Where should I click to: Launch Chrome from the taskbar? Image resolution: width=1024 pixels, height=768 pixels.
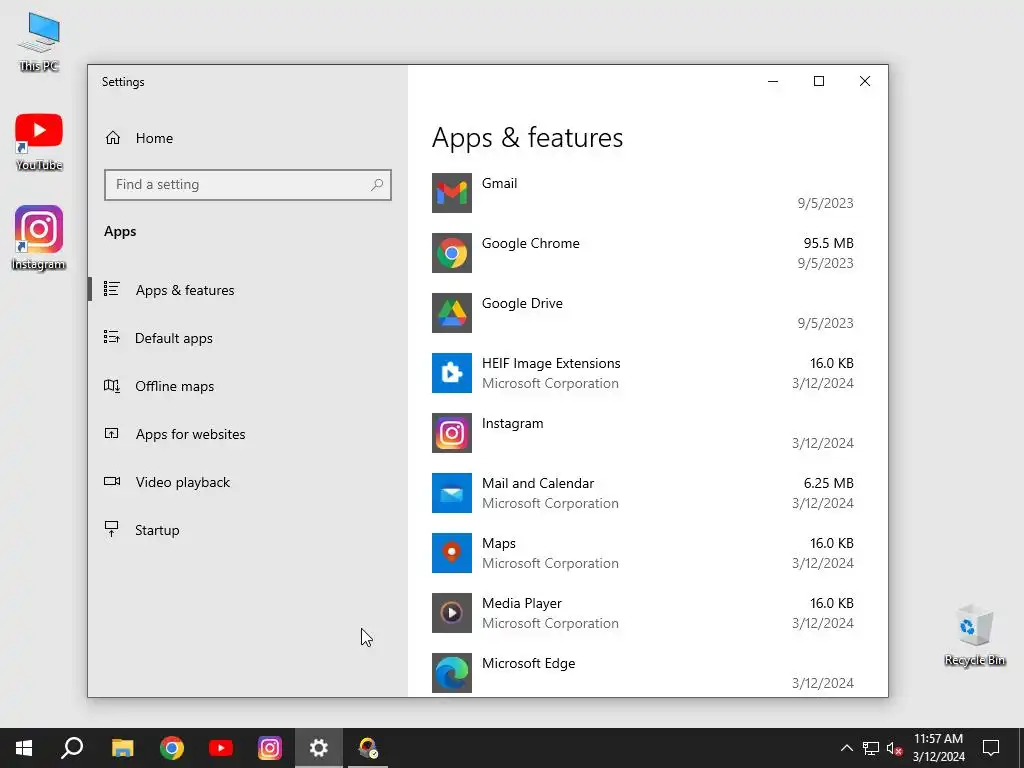tap(172, 748)
